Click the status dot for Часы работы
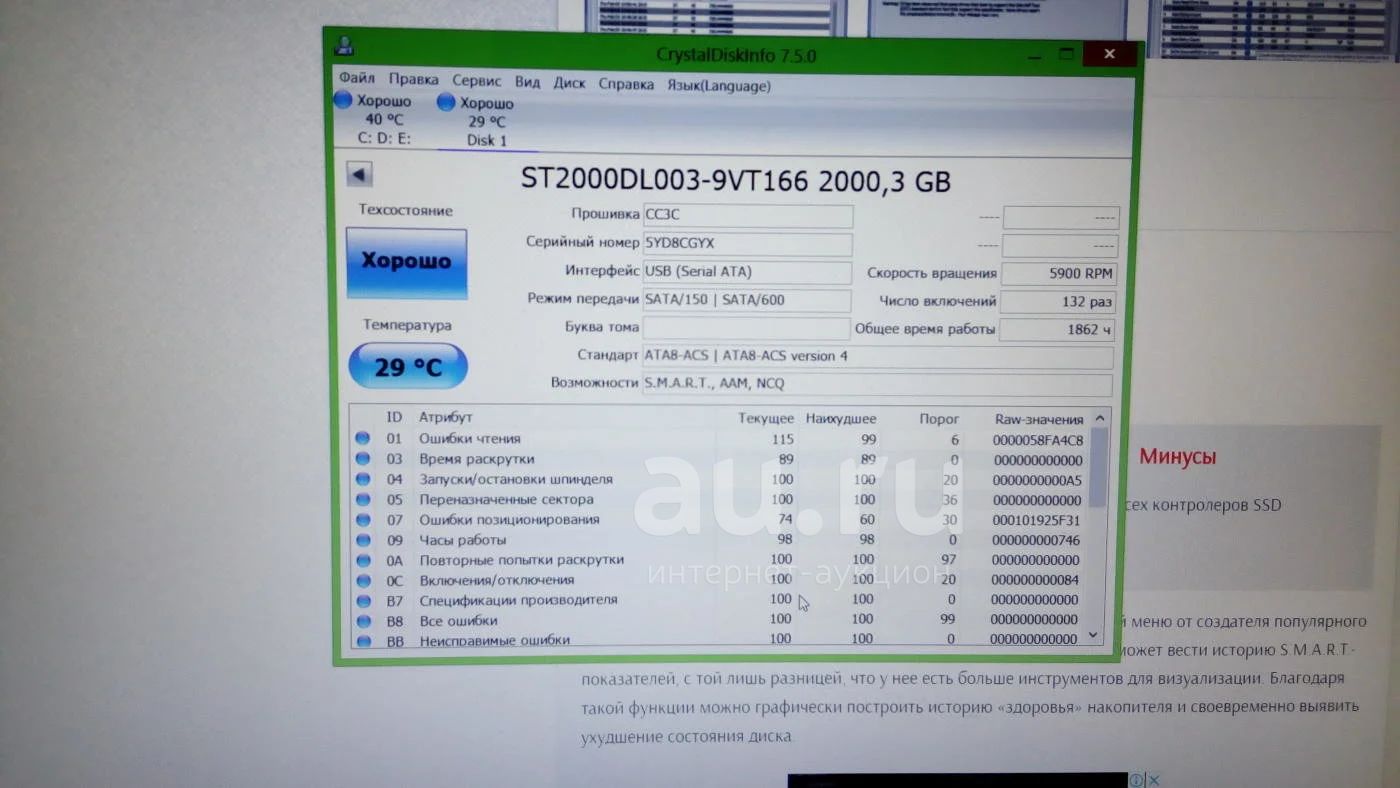This screenshot has height=788, width=1400. click(x=362, y=540)
